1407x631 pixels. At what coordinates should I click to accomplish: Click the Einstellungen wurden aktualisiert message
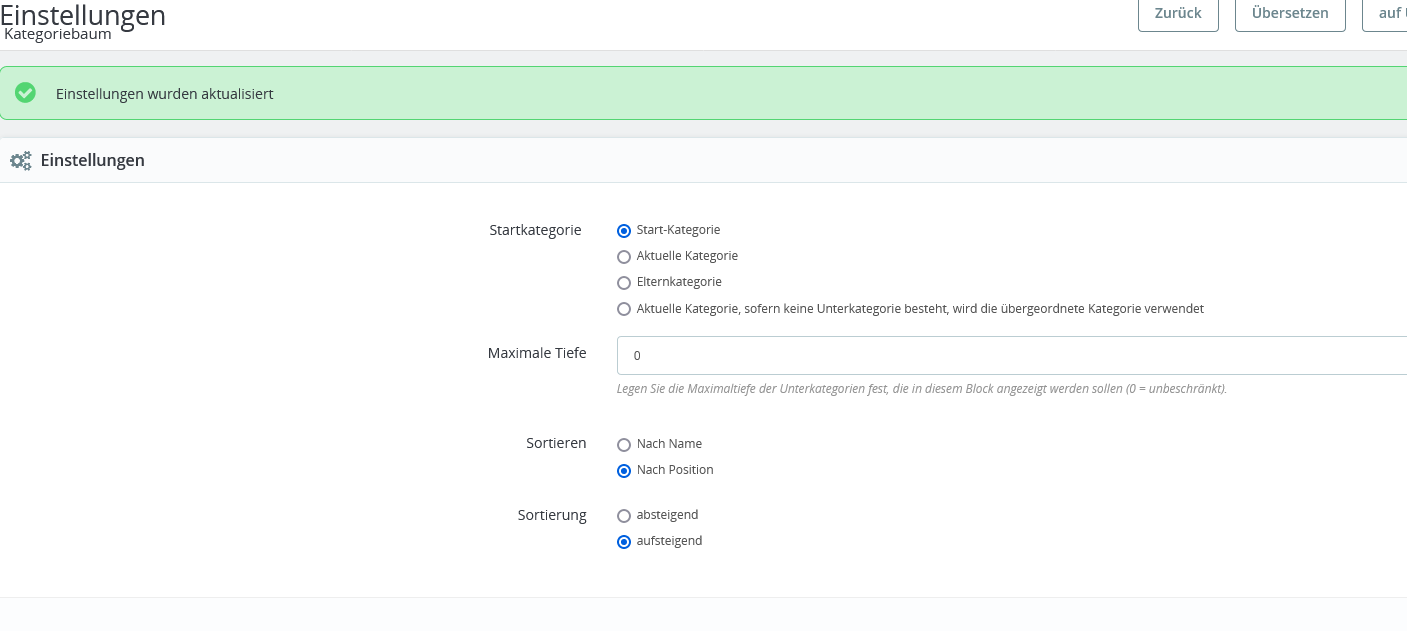pos(165,94)
